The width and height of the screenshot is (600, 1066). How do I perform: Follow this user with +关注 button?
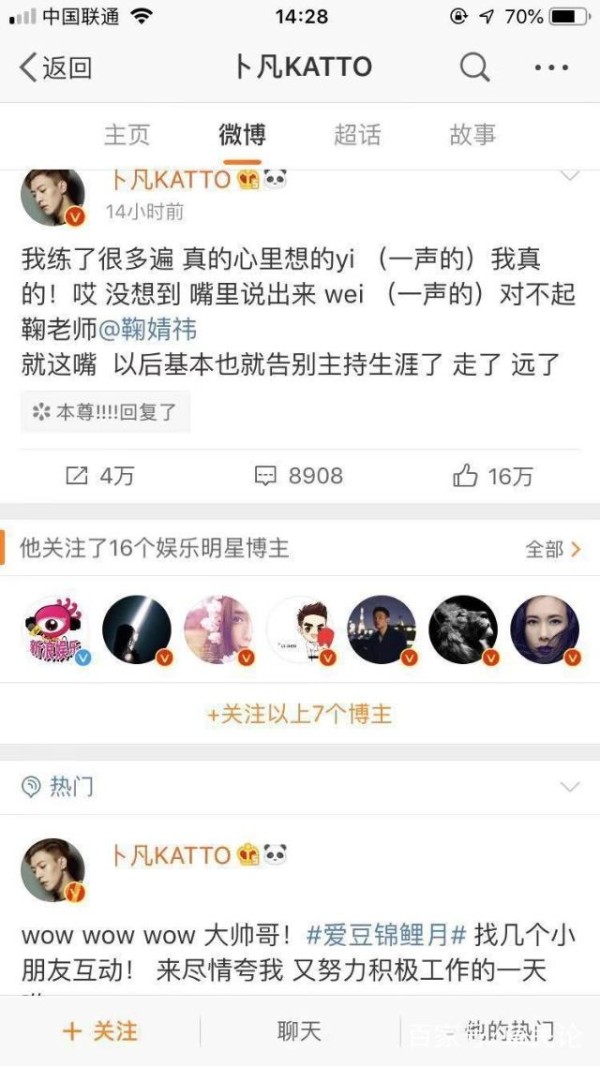(x=100, y=1031)
